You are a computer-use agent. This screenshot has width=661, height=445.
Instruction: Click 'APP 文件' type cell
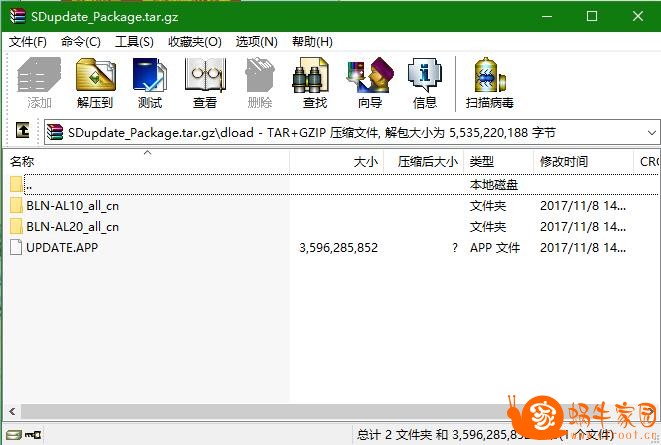(495, 247)
